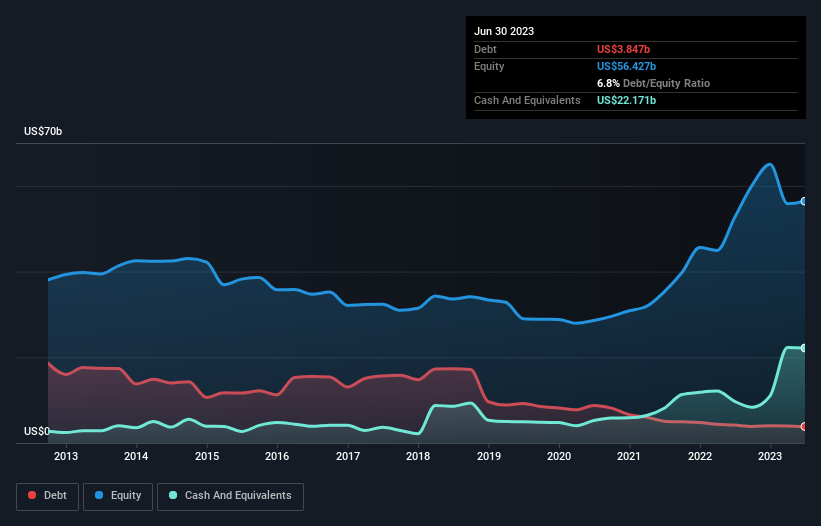Viewport: 821px width, 526px height.
Task: Click the 2019 x-axis label
Action: 489,456
